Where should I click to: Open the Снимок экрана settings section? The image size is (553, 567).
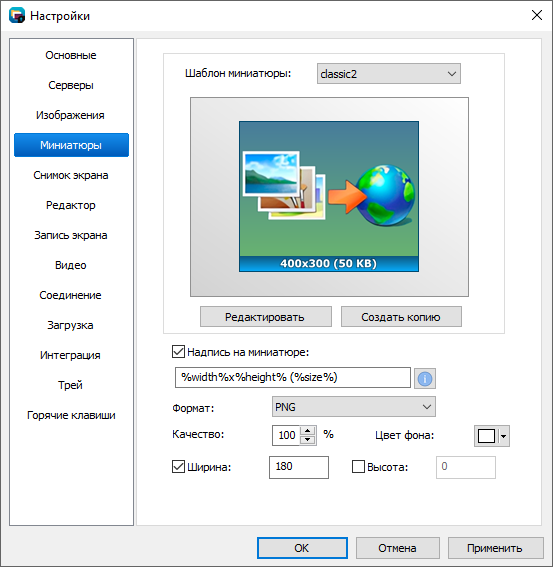point(71,175)
